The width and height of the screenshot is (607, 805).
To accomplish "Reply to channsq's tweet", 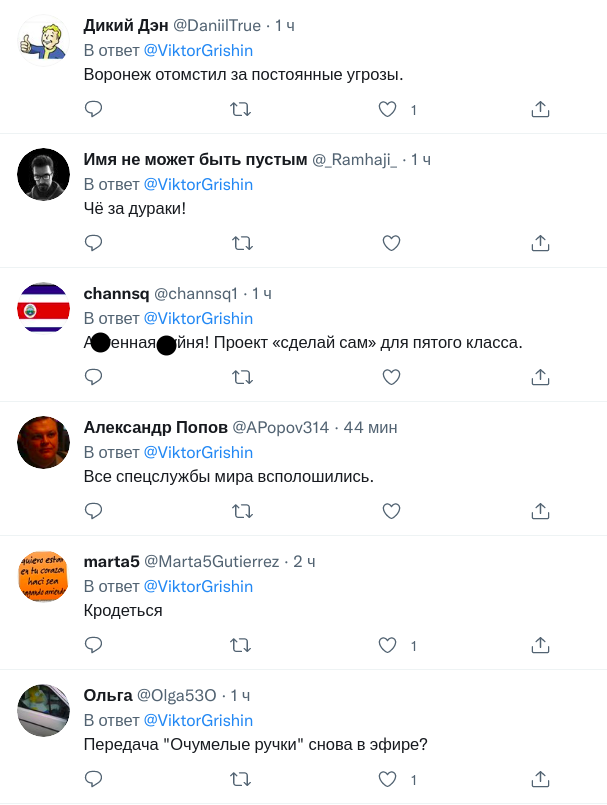I will point(93,377).
